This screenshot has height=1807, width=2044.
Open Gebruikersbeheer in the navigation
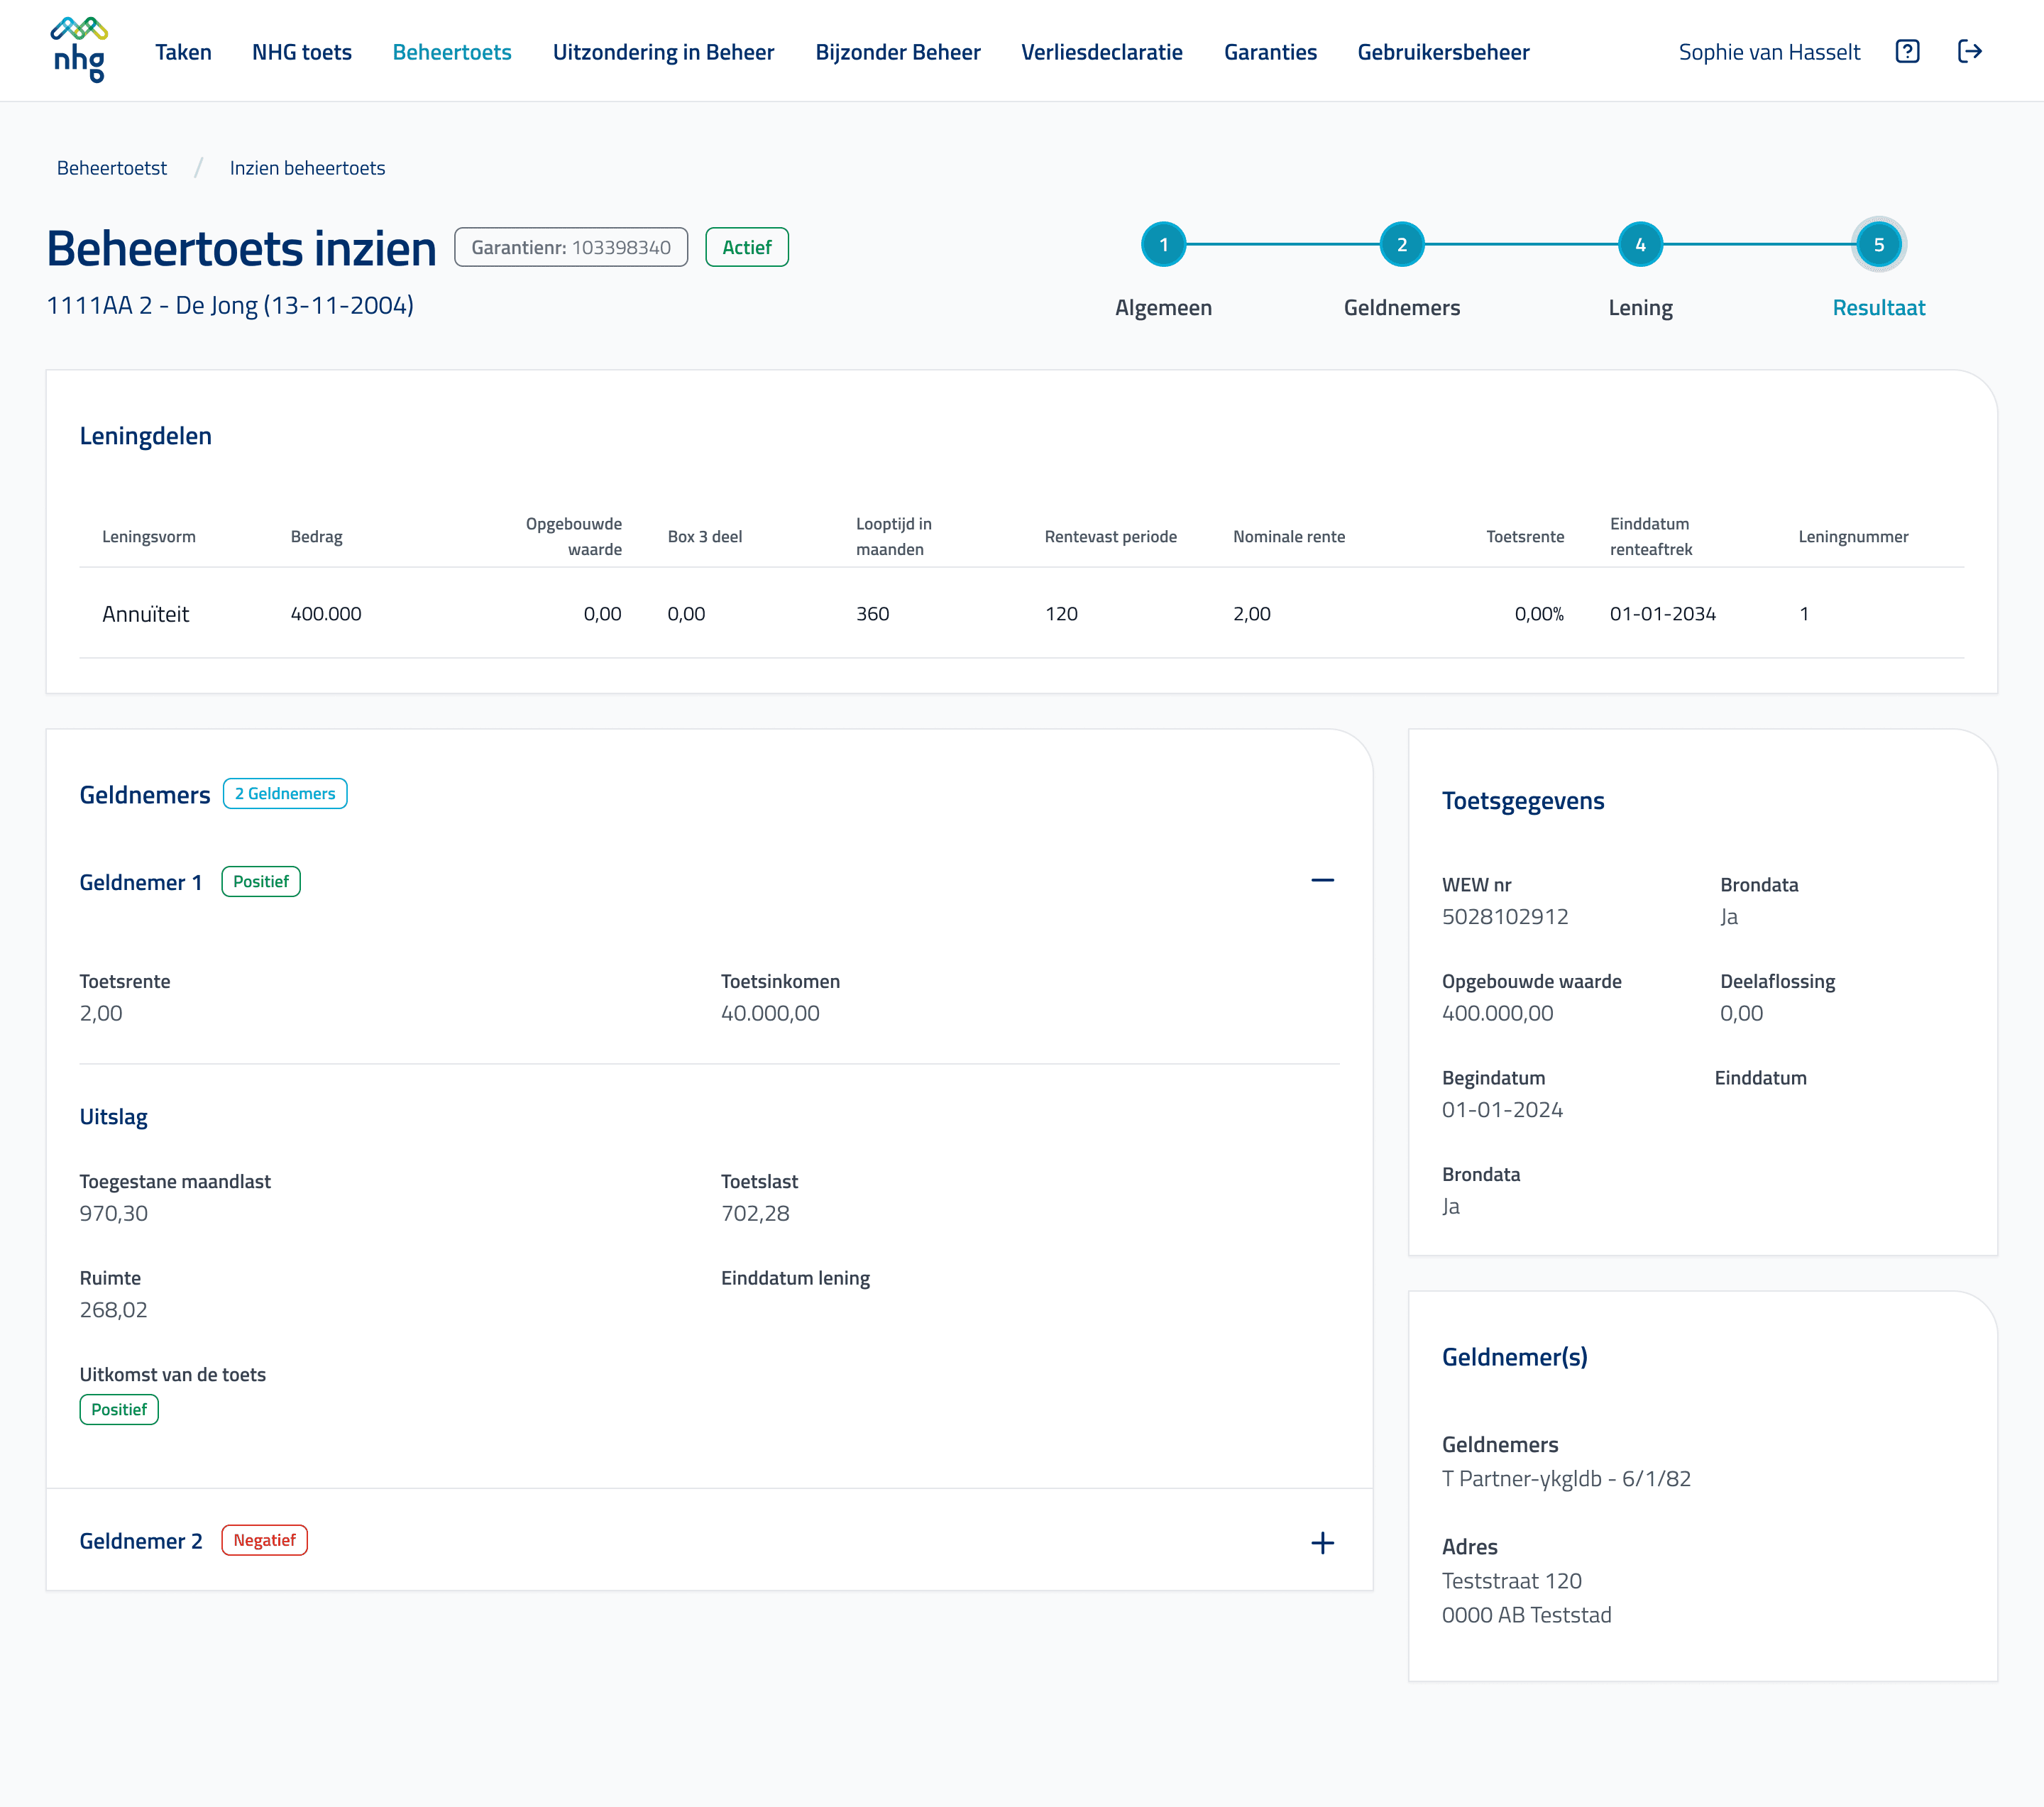coord(1443,52)
